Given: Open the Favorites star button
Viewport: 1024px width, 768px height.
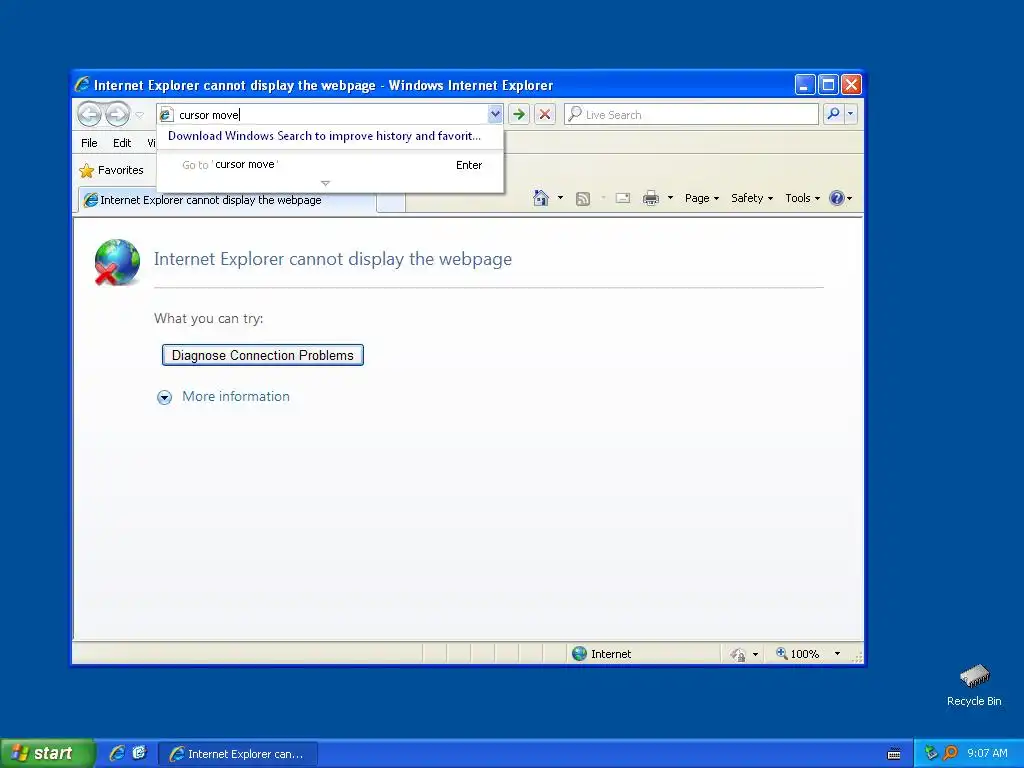Looking at the screenshot, I should (x=112, y=170).
